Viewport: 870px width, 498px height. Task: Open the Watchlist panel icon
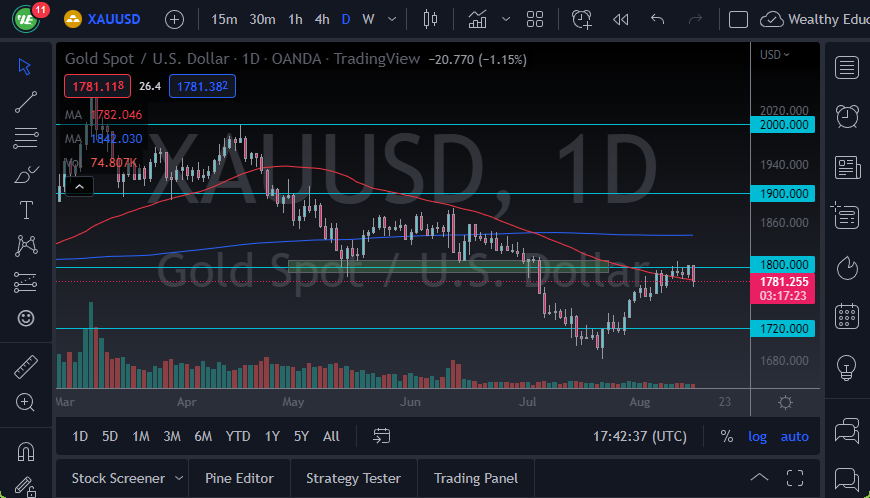click(x=847, y=67)
